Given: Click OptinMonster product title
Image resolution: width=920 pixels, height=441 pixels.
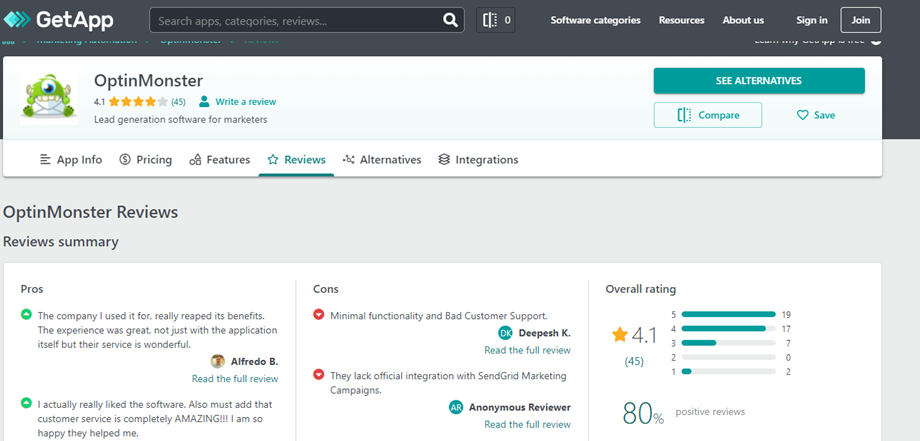Looking at the screenshot, I should [148, 81].
